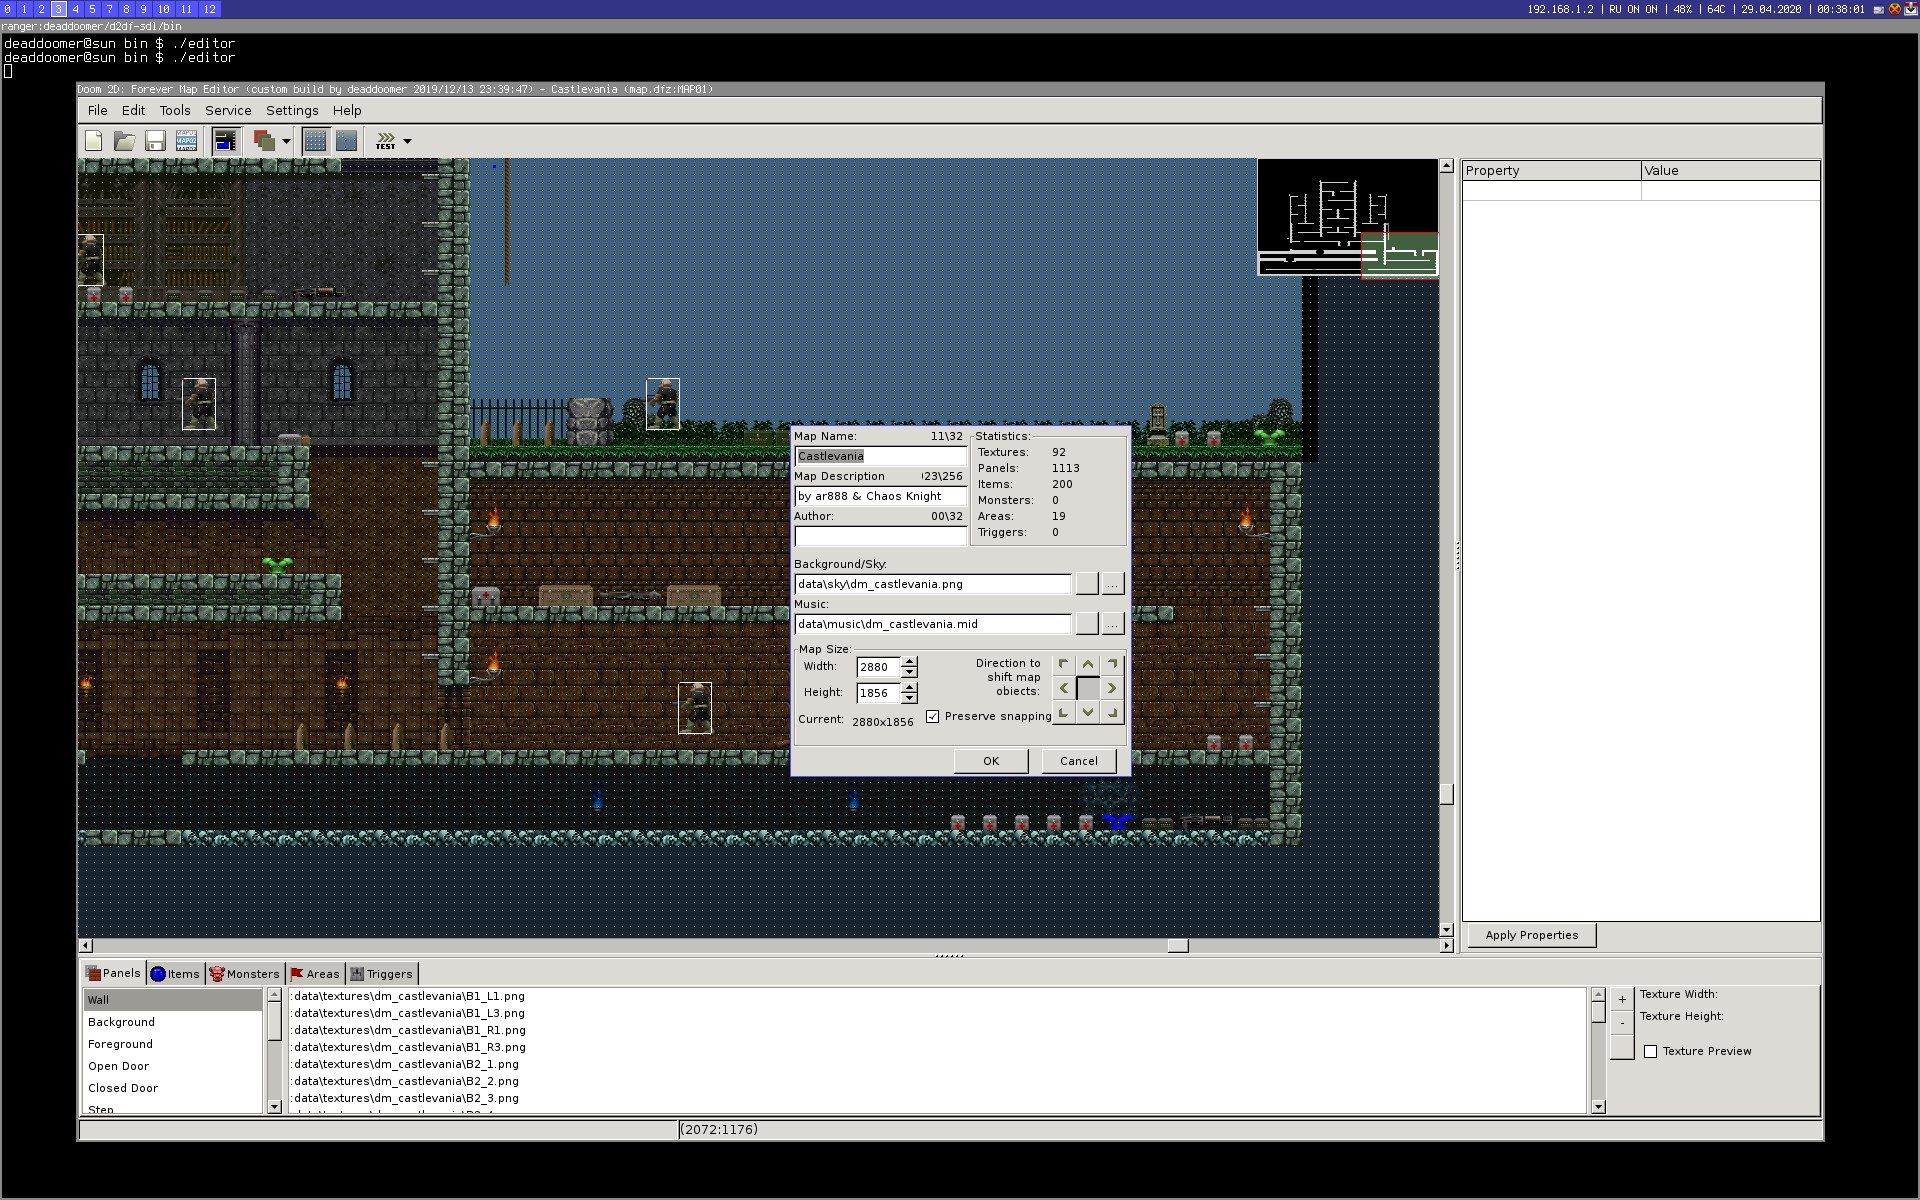Cancel the map options dialog

1079,761
